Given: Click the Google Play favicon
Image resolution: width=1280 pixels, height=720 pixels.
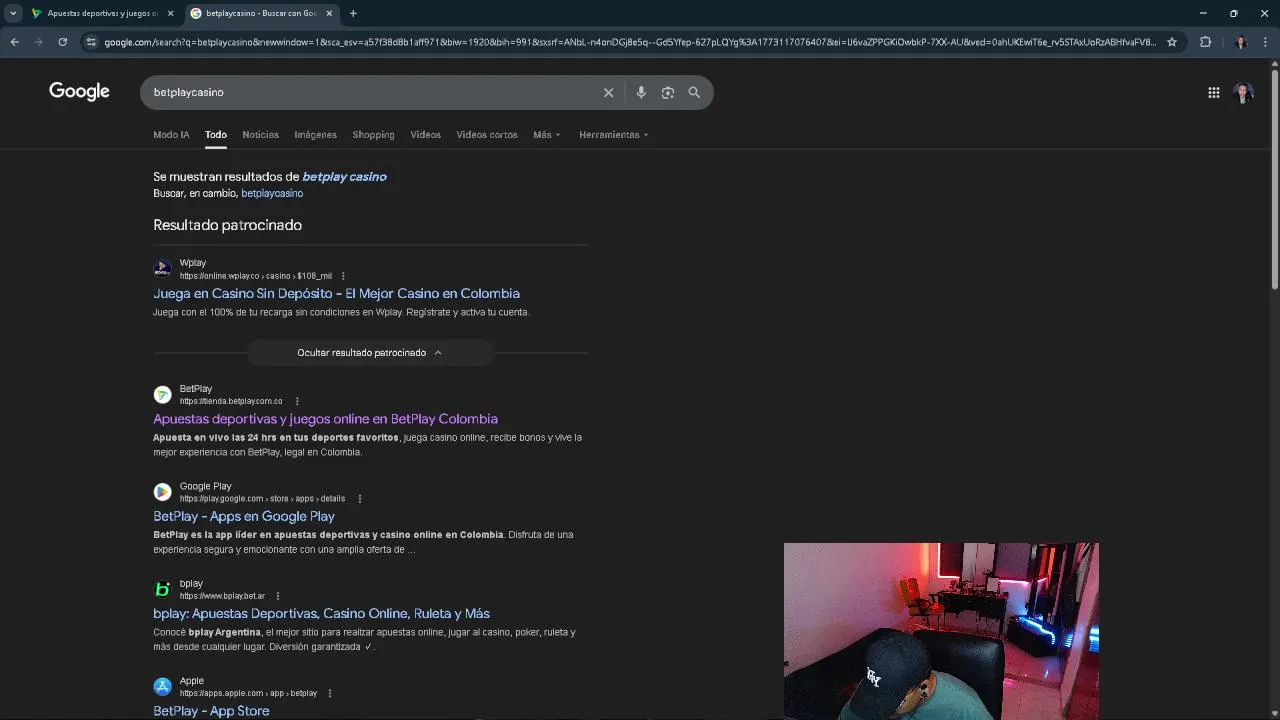Looking at the screenshot, I should 162,492.
